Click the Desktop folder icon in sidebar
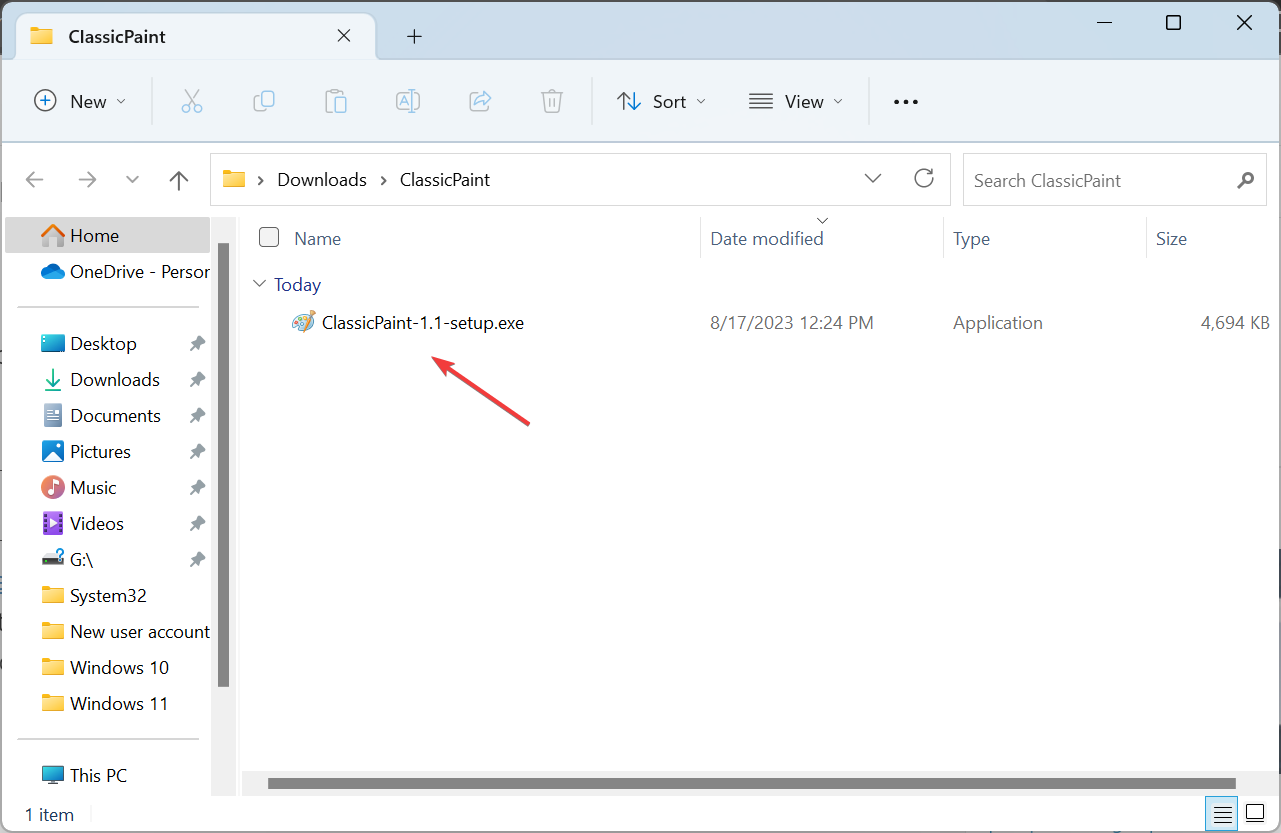 click(x=53, y=343)
